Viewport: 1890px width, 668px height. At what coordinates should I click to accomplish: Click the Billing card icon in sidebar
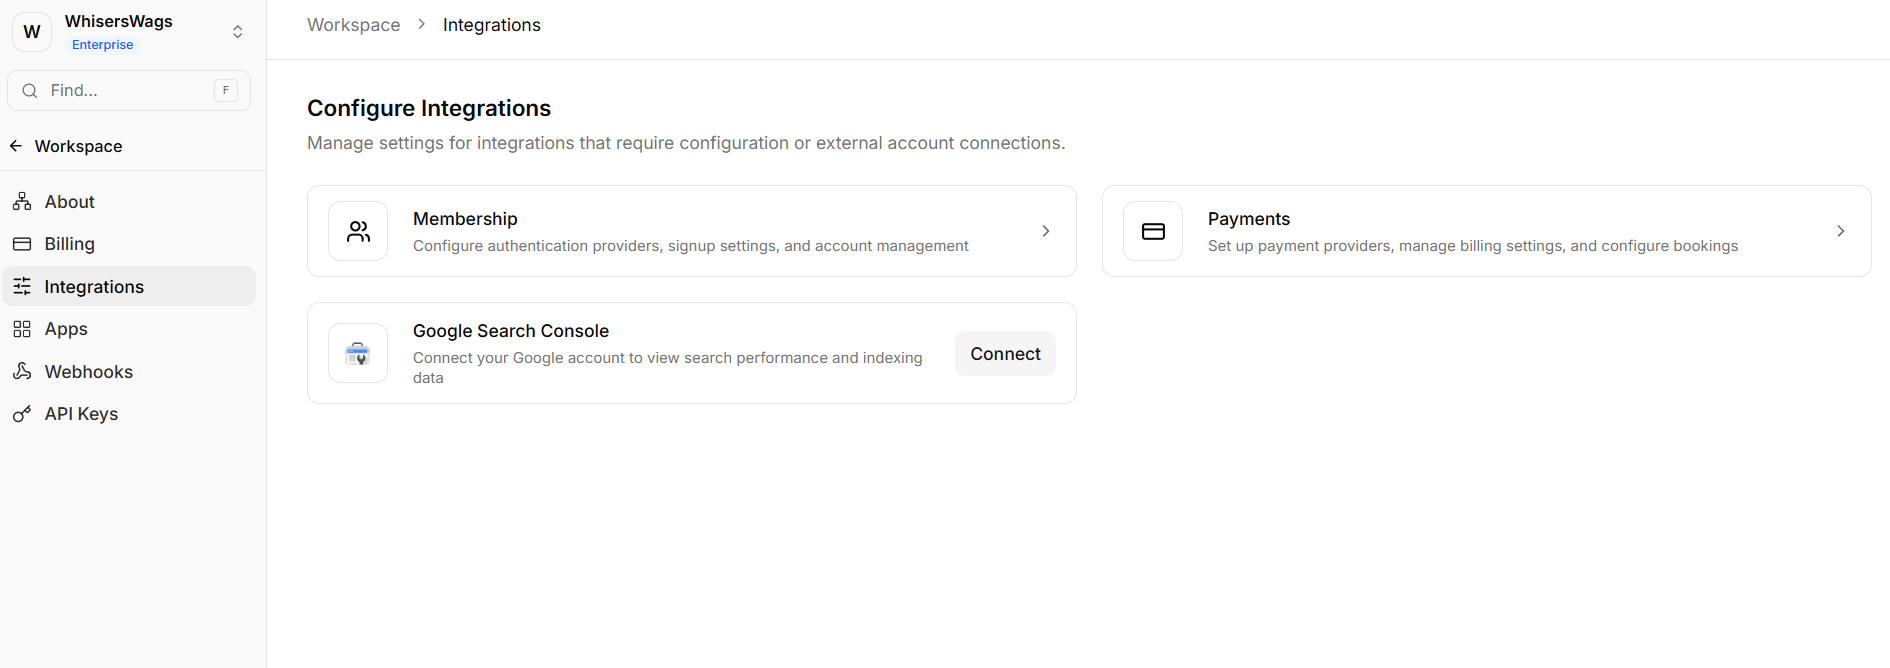click(x=22, y=244)
